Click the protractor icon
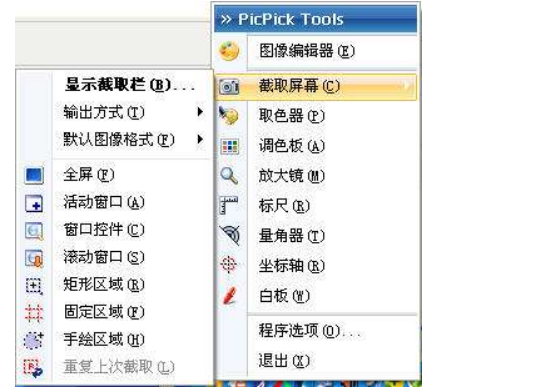 pyautogui.click(x=229, y=235)
